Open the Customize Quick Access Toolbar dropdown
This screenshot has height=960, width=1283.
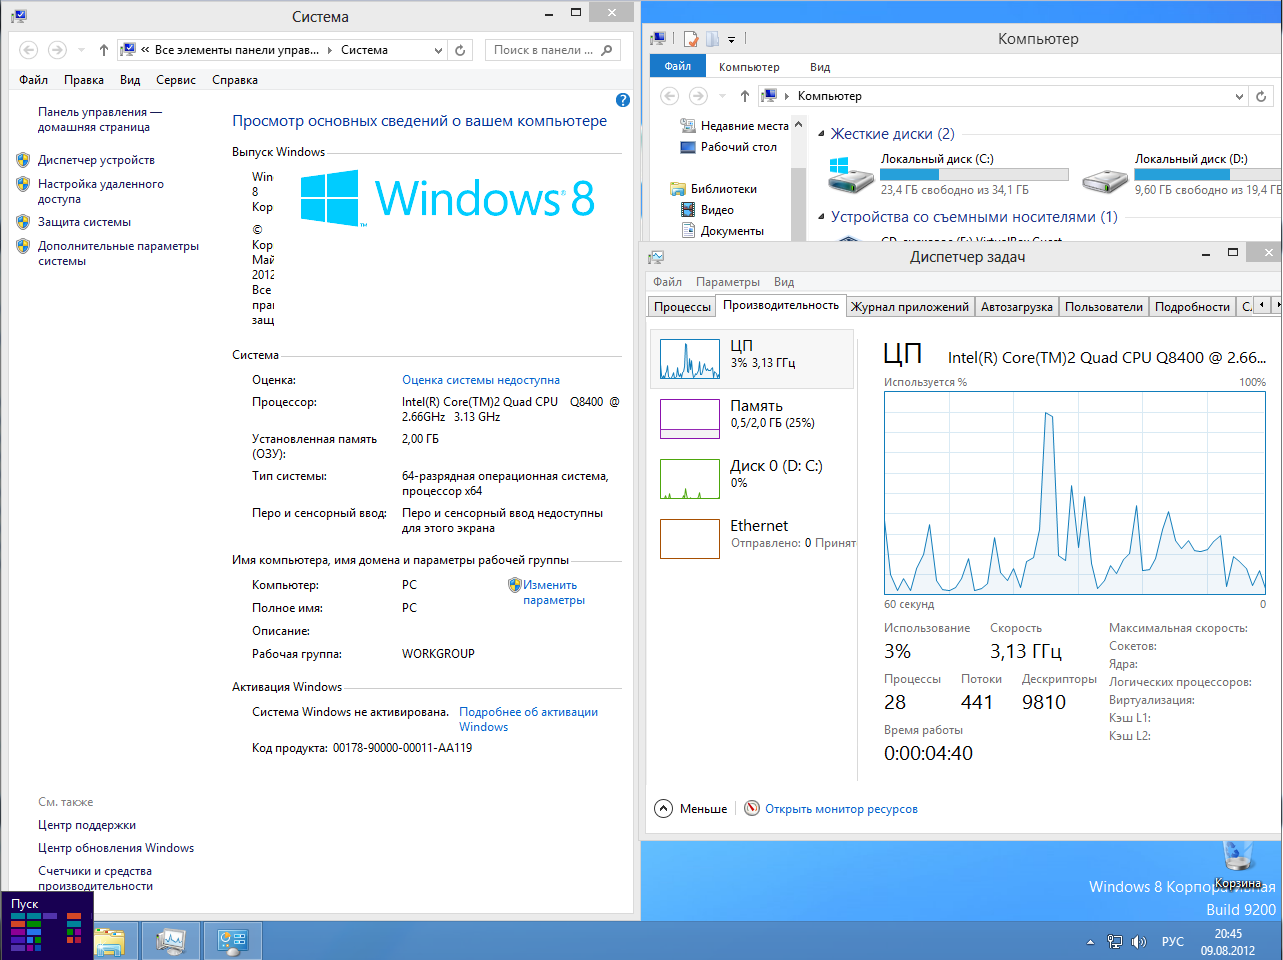point(731,40)
